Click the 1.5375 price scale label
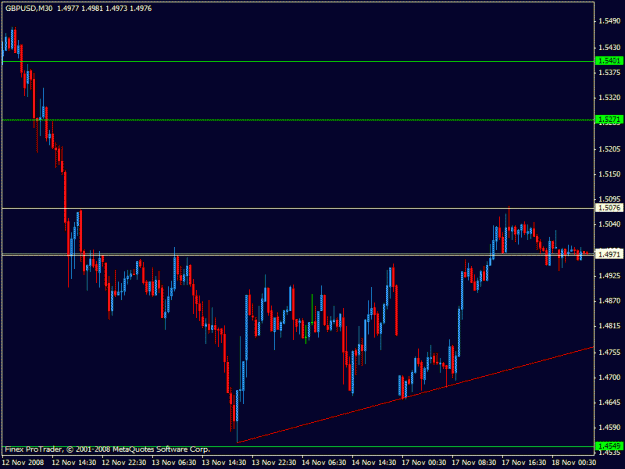Screen dimensions: 625x469 click(609, 73)
